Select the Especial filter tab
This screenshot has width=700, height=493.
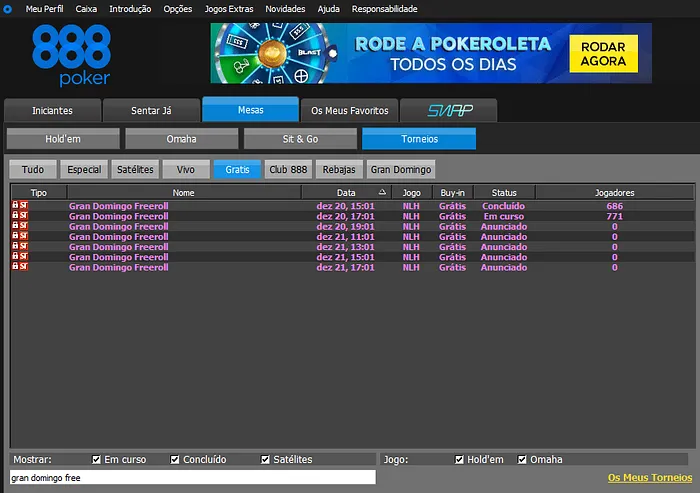click(x=84, y=169)
